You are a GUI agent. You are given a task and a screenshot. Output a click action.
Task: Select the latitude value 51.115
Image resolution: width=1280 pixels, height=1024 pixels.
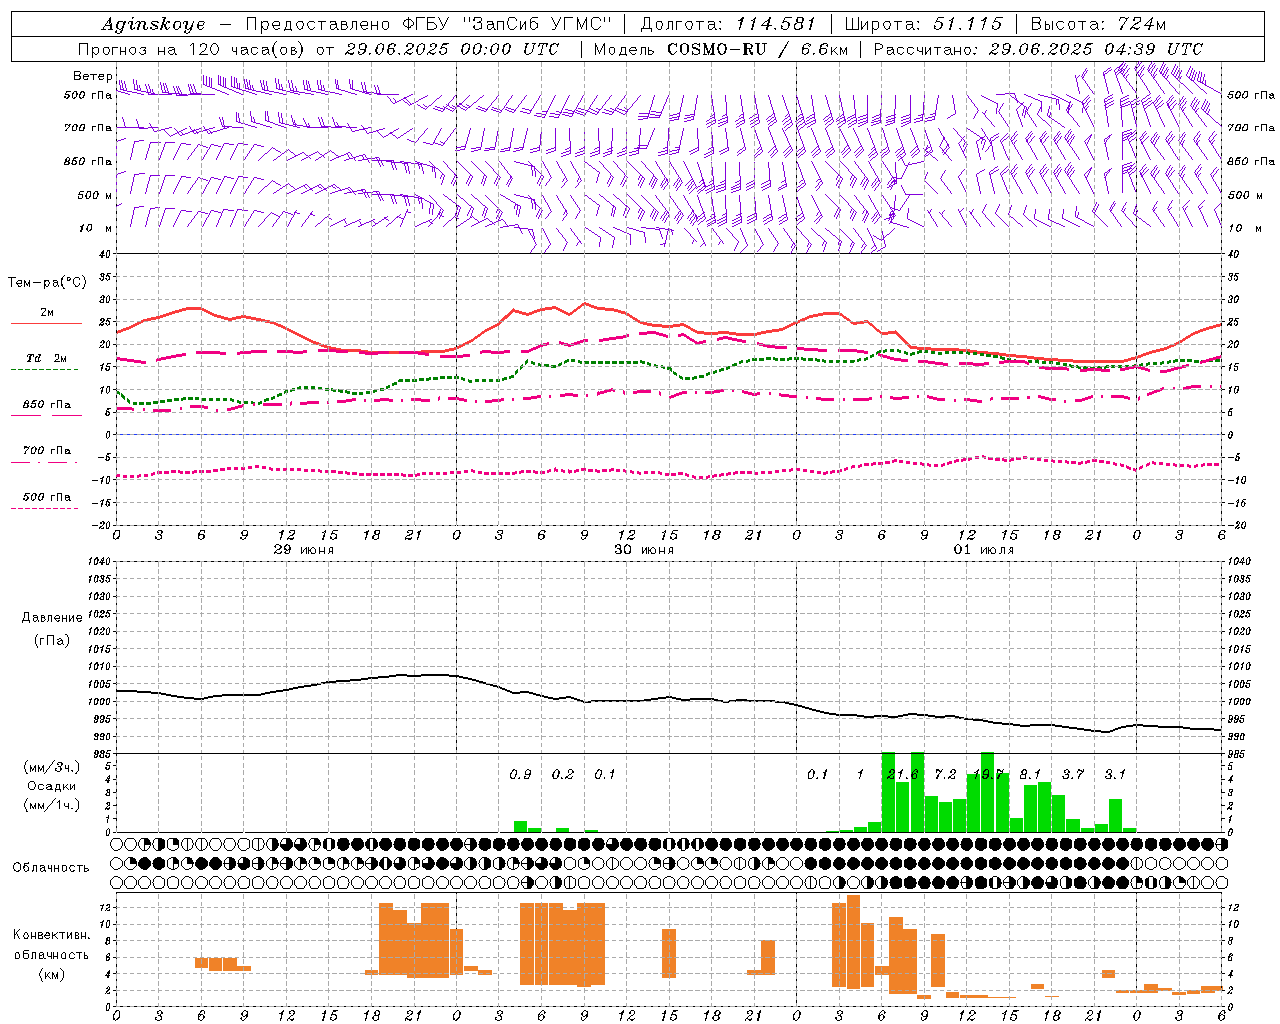click(x=968, y=24)
